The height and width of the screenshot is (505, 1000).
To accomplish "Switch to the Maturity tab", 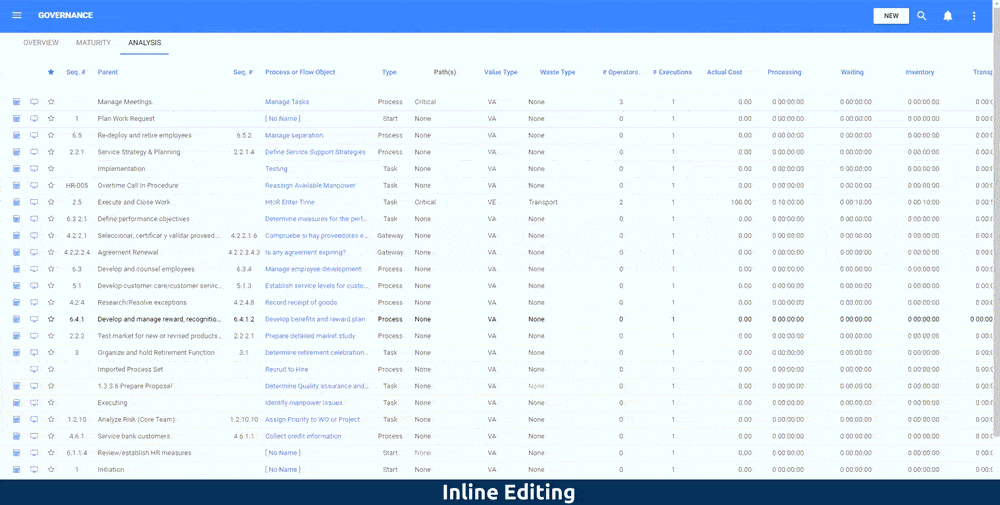I will click(93, 43).
